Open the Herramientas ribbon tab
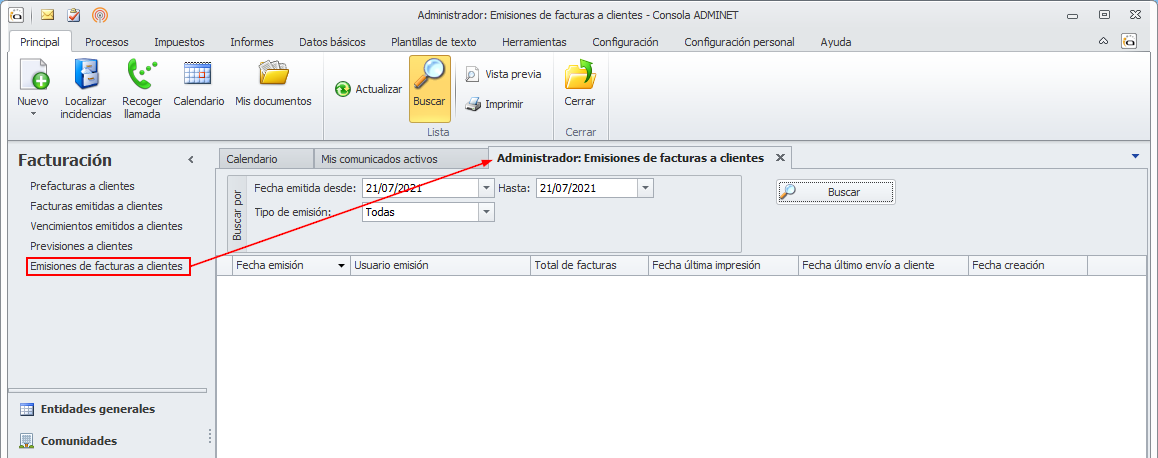Screen dimensions: 1158x458 tap(534, 42)
